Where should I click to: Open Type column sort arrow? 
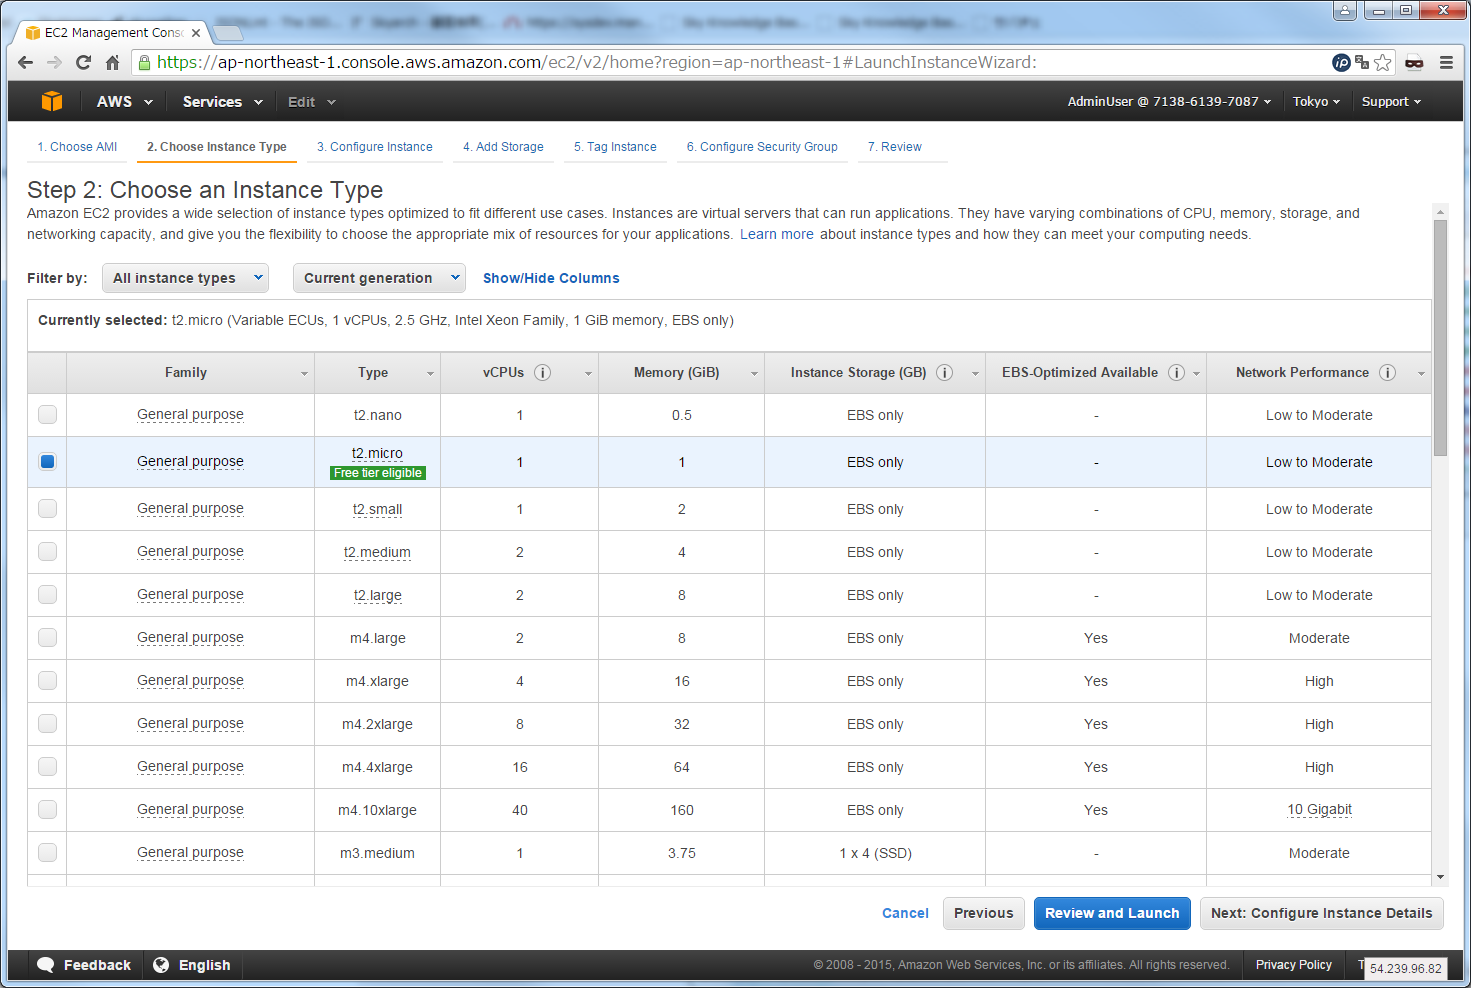pyautogui.click(x=430, y=373)
